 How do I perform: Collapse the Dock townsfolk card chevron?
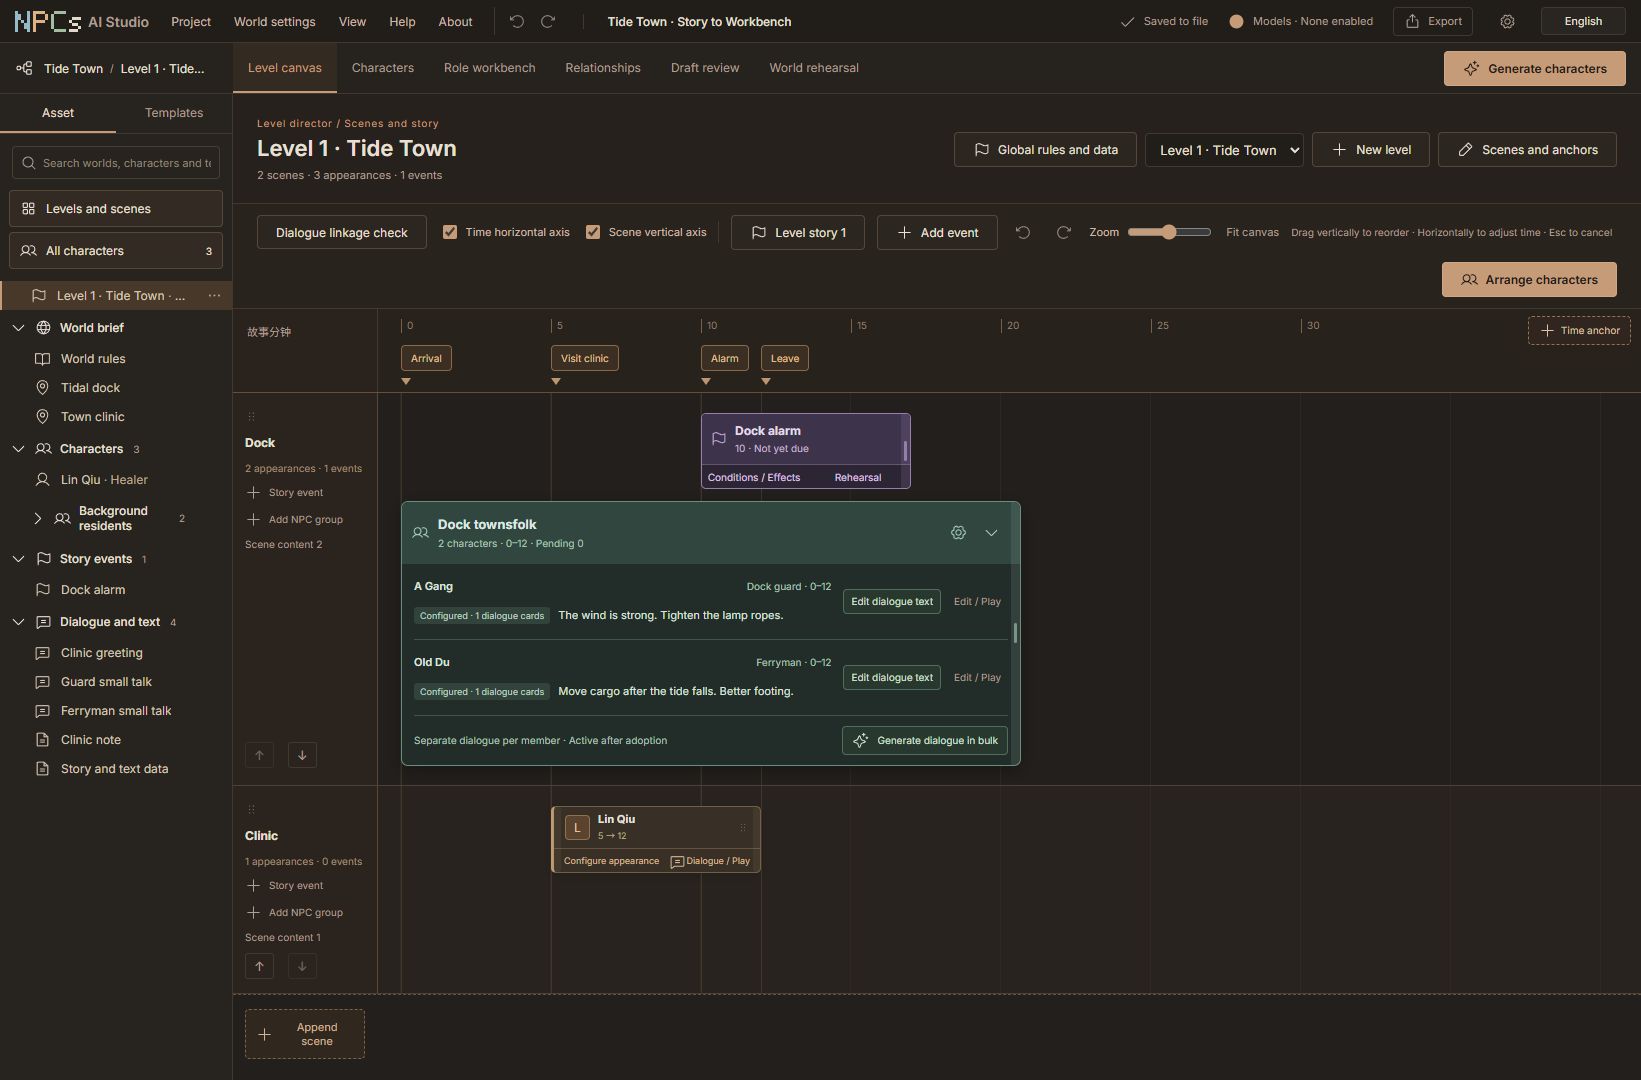point(991,533)
